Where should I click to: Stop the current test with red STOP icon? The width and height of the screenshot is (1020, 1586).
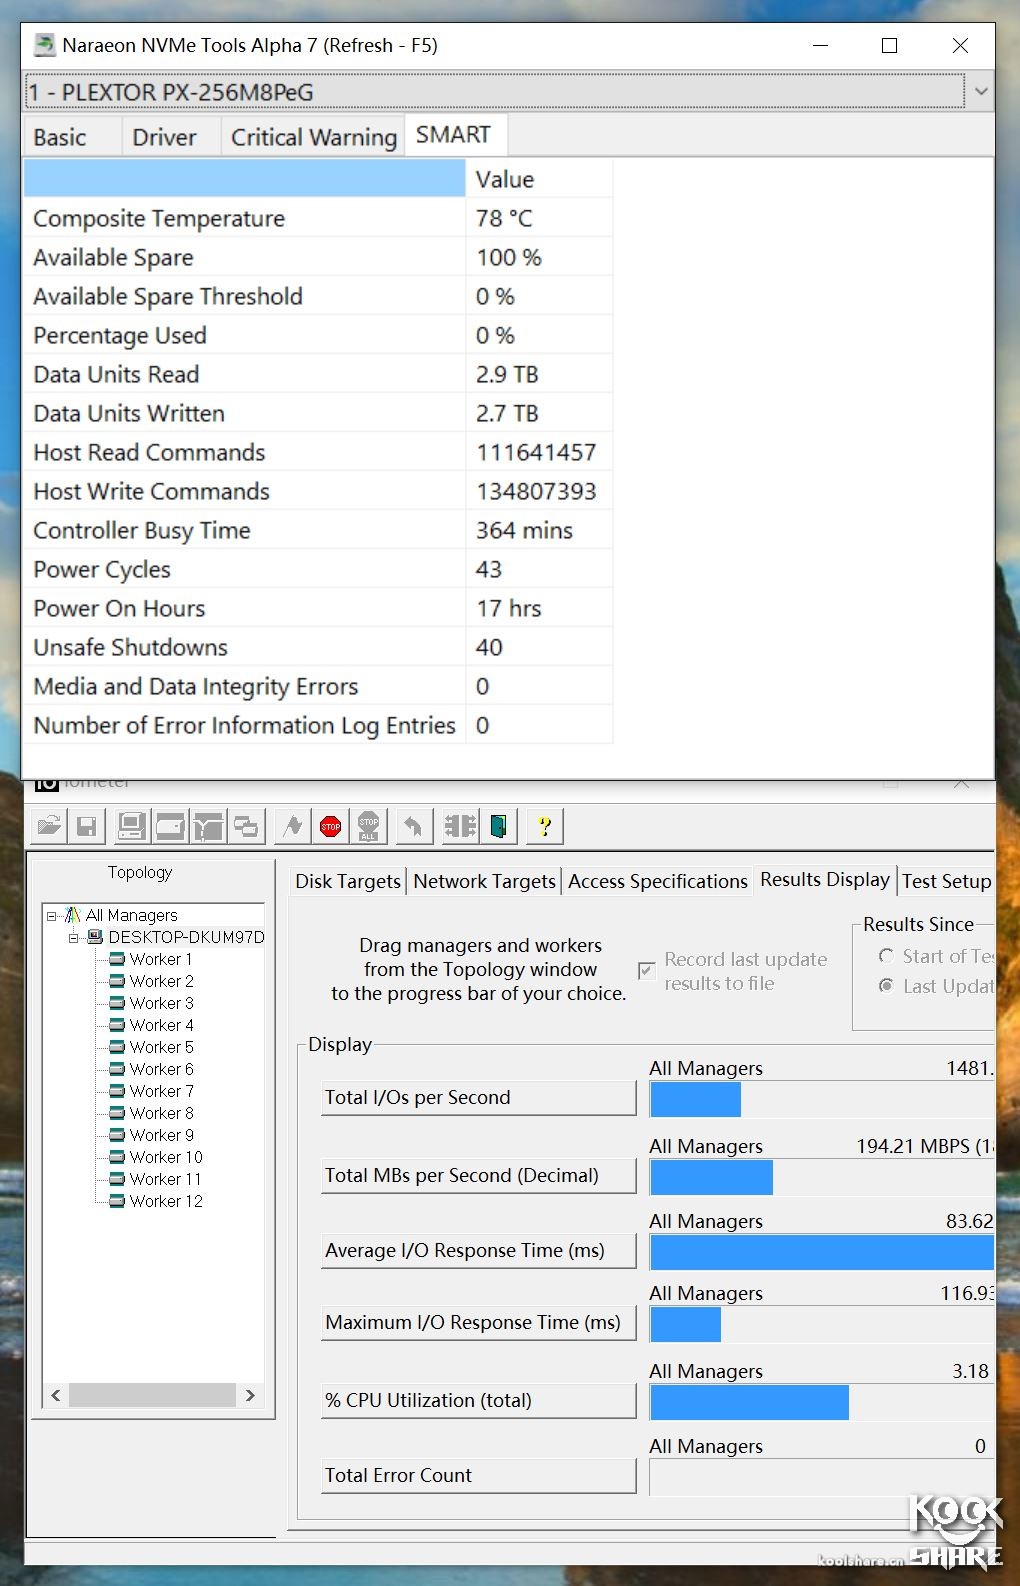[x=331, y=826]
